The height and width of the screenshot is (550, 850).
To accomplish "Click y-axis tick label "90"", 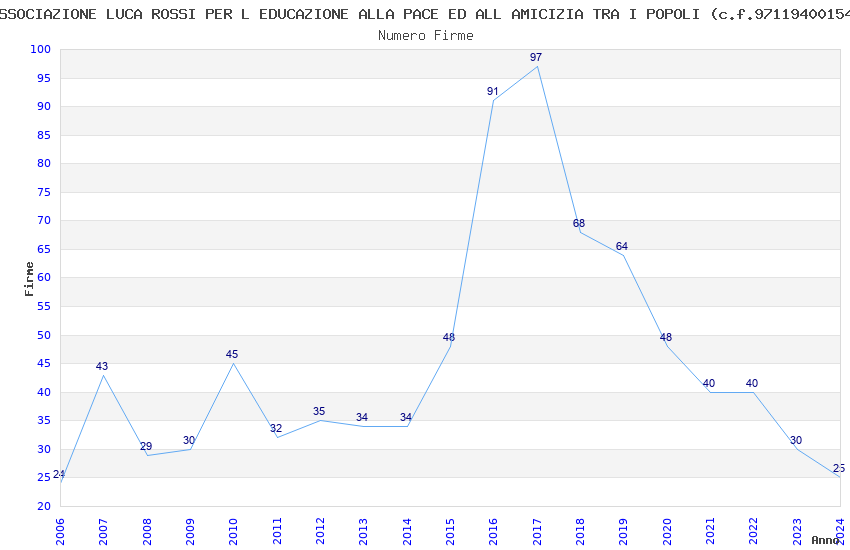I will 44,106.
